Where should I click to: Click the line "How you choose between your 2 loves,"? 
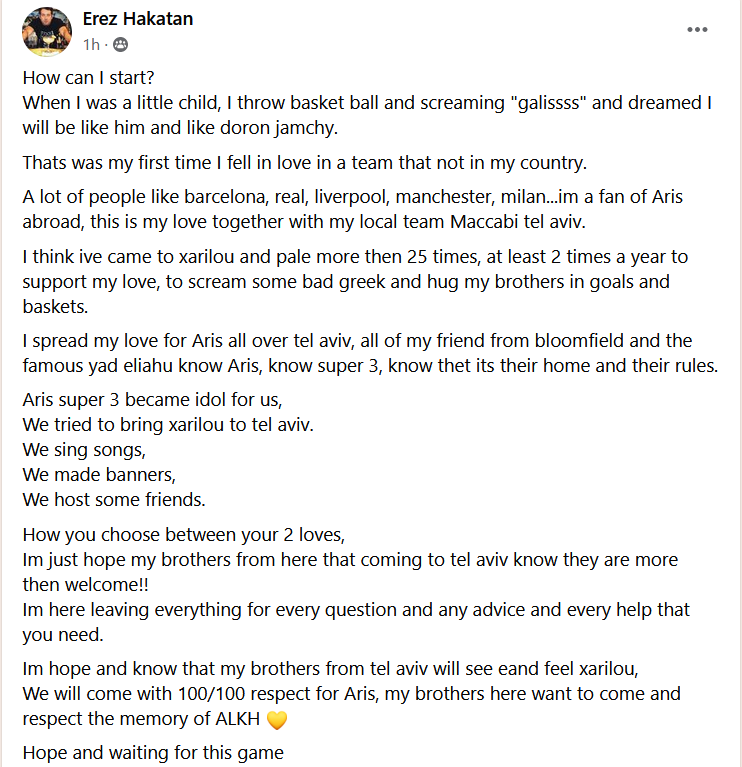pos(184,535)
